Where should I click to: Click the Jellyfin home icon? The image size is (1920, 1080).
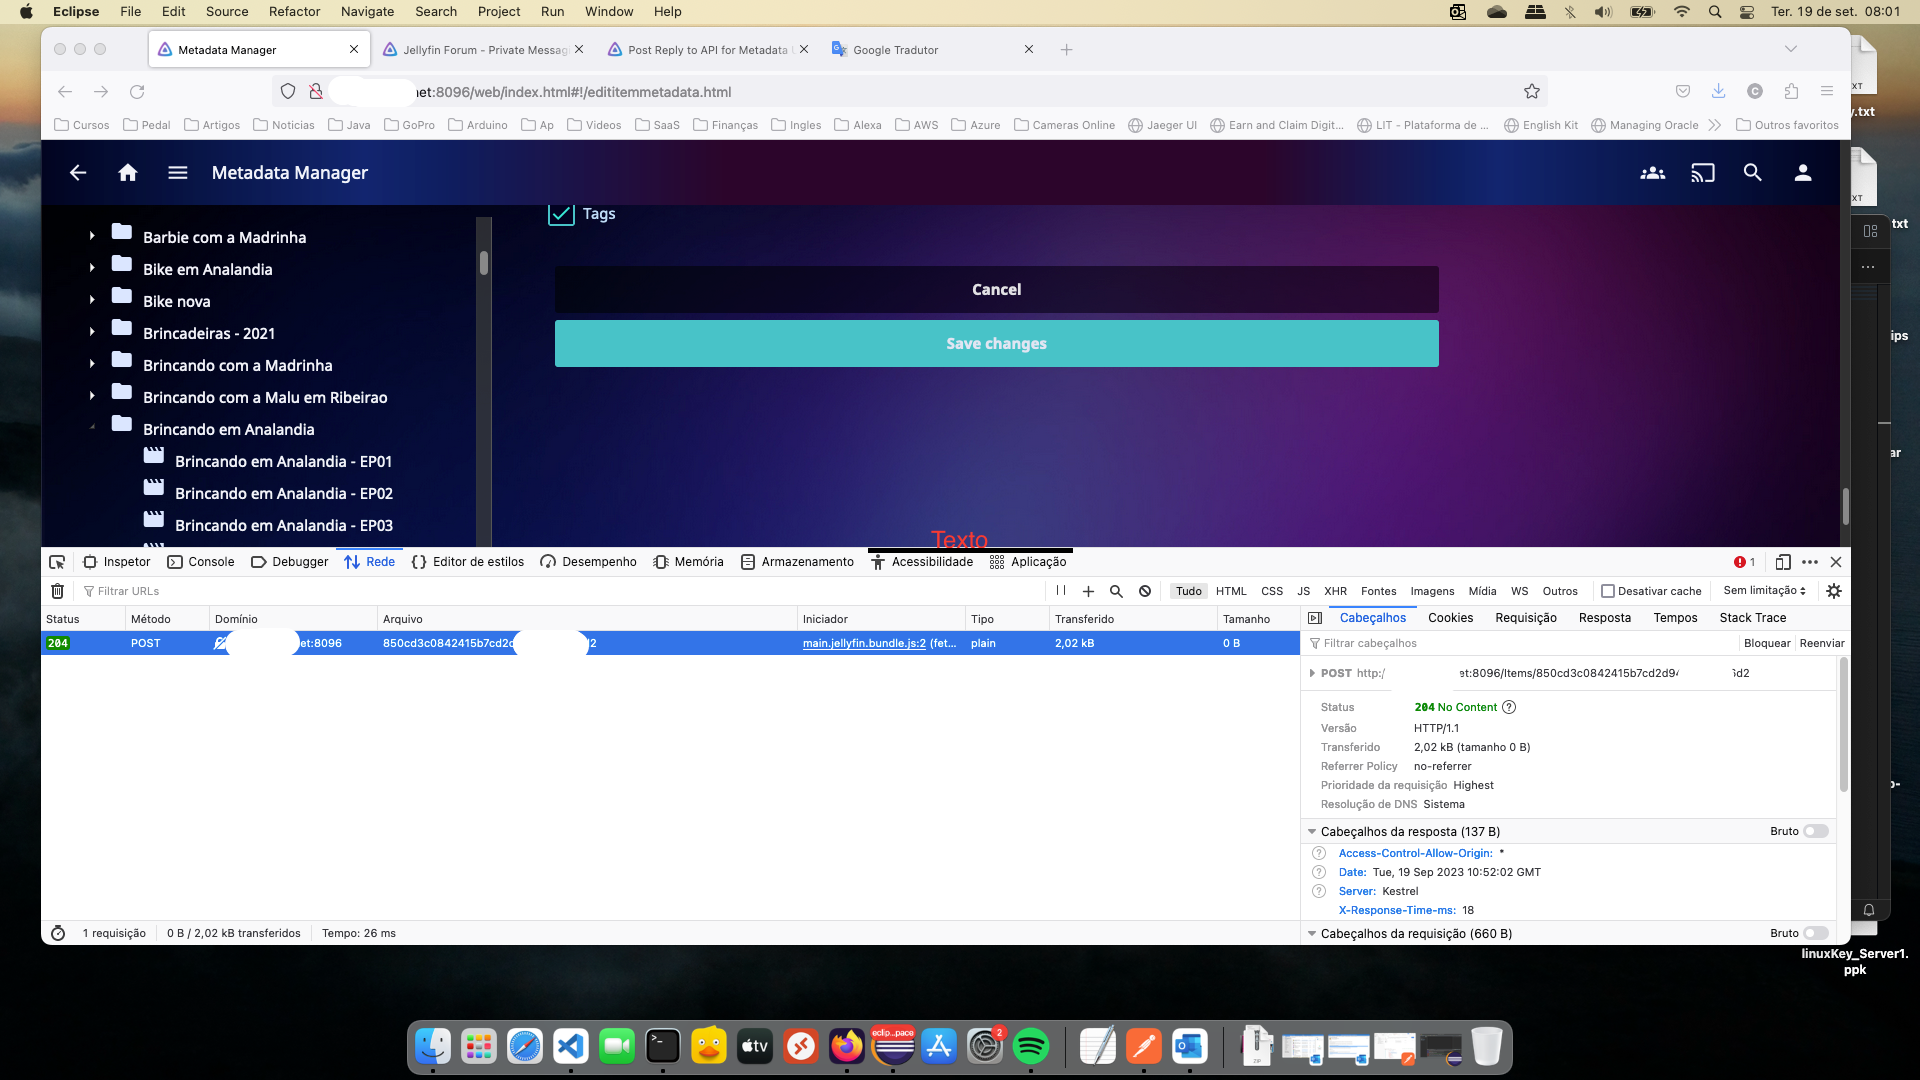[x=127, y=173]
